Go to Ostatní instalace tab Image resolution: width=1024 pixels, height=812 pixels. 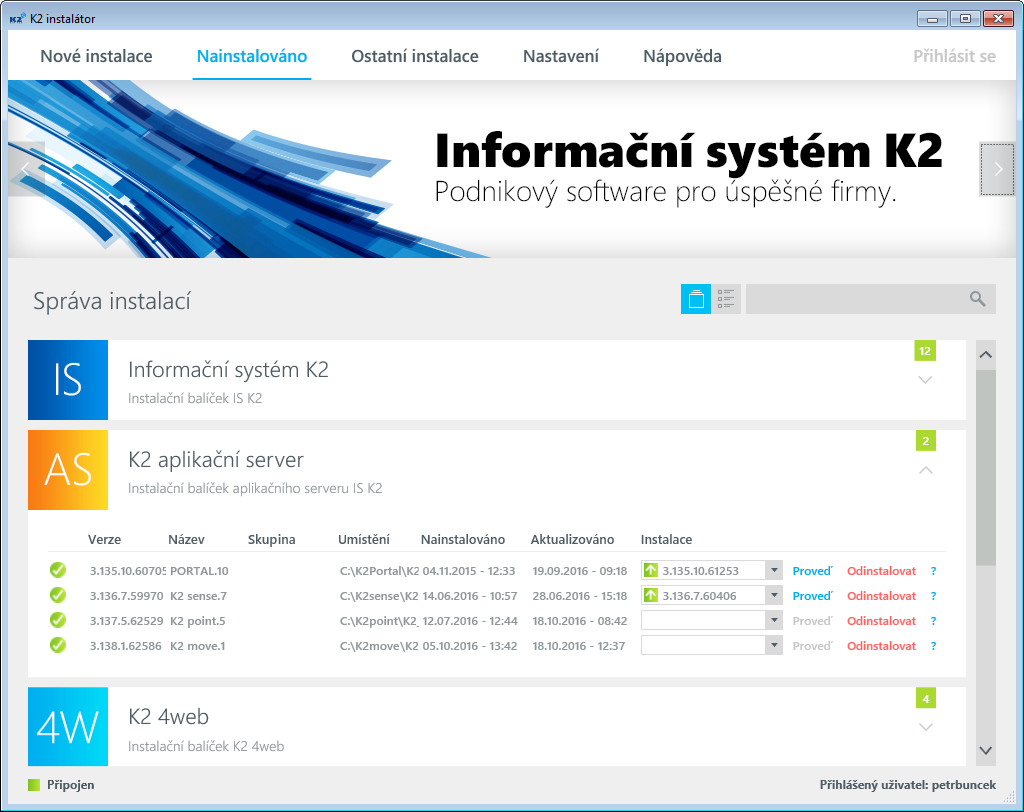(415, 56)
